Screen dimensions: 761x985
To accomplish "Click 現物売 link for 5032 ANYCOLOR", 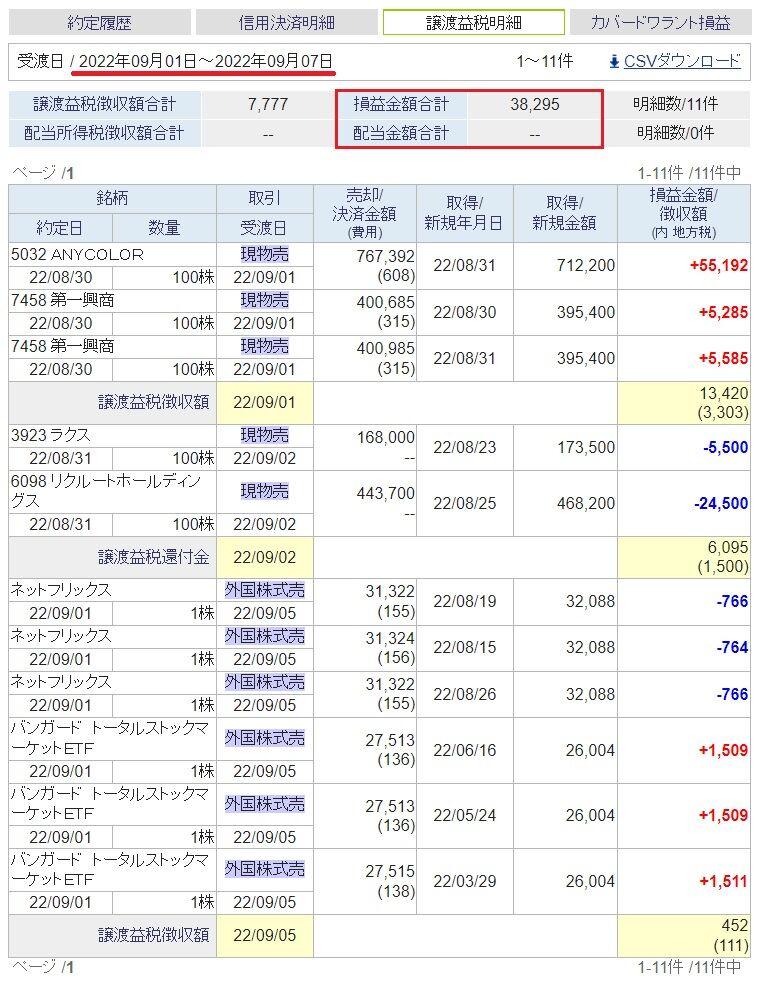I will [265, 254].
